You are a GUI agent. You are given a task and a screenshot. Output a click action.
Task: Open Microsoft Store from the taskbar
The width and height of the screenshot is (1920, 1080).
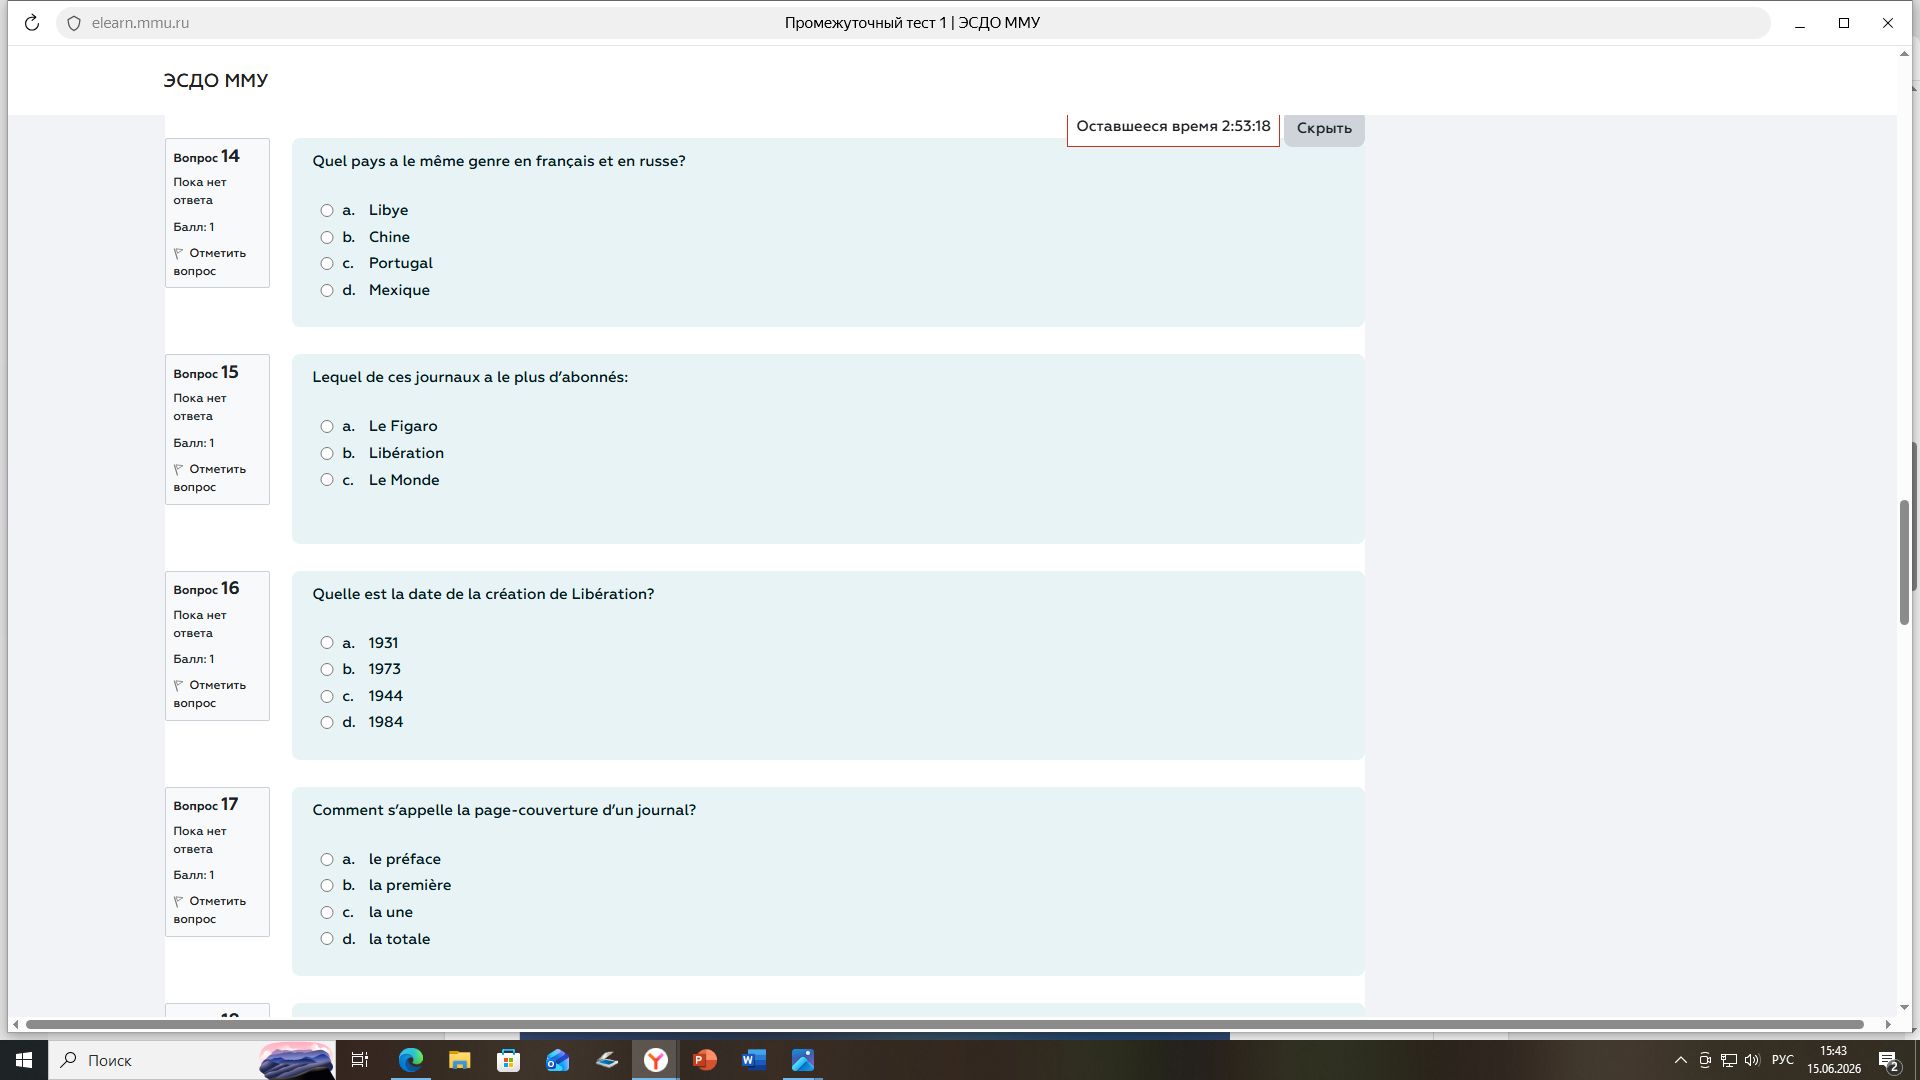point(509,1060)
